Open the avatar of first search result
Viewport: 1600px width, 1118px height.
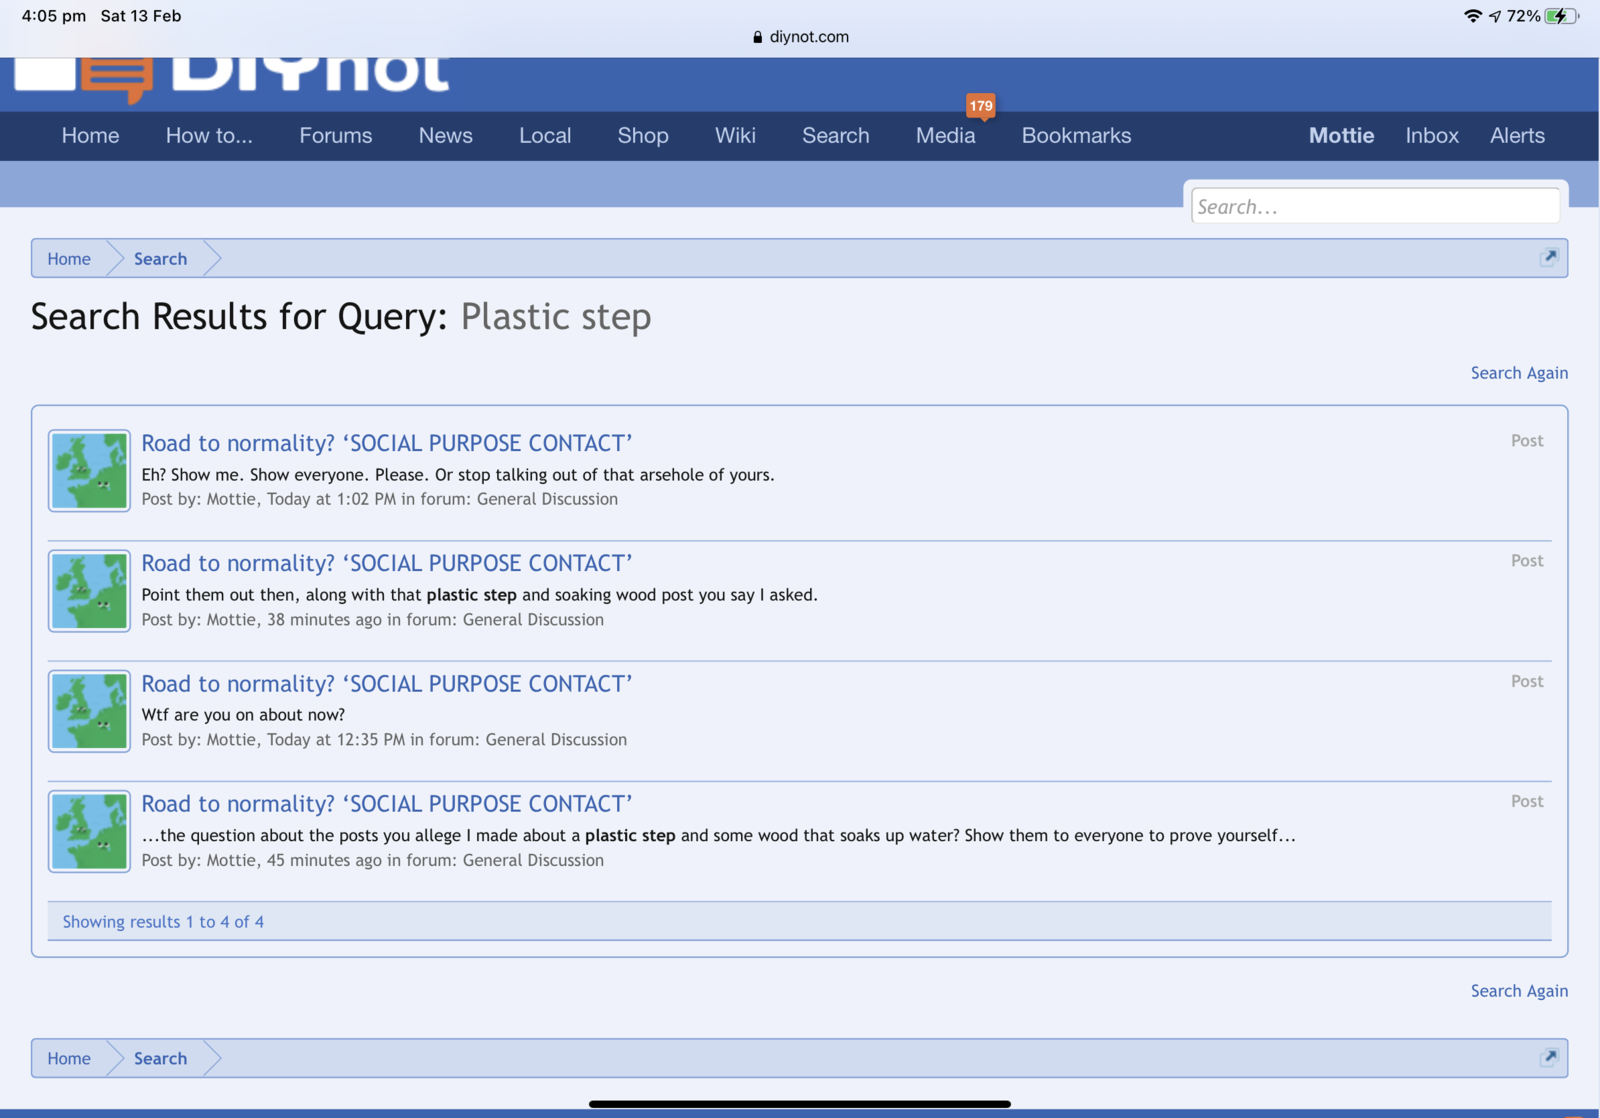pyautogui.click(x=89, y=471)
